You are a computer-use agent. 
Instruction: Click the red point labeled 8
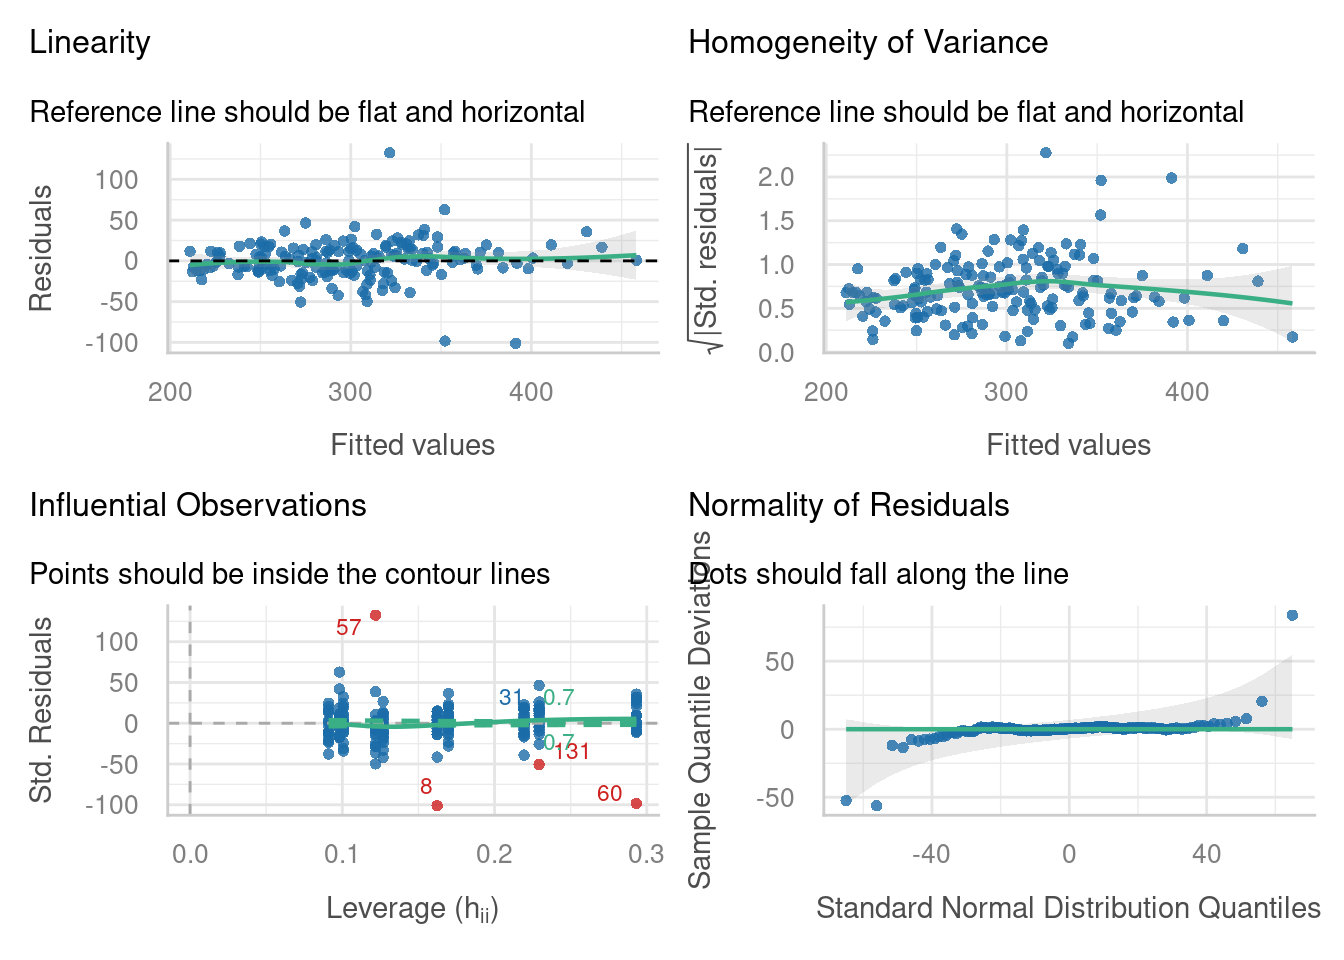[437, 805]
